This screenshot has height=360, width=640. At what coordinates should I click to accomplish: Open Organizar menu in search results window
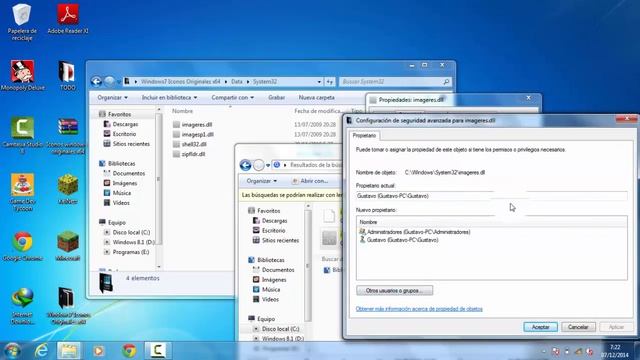pos(262,181)
